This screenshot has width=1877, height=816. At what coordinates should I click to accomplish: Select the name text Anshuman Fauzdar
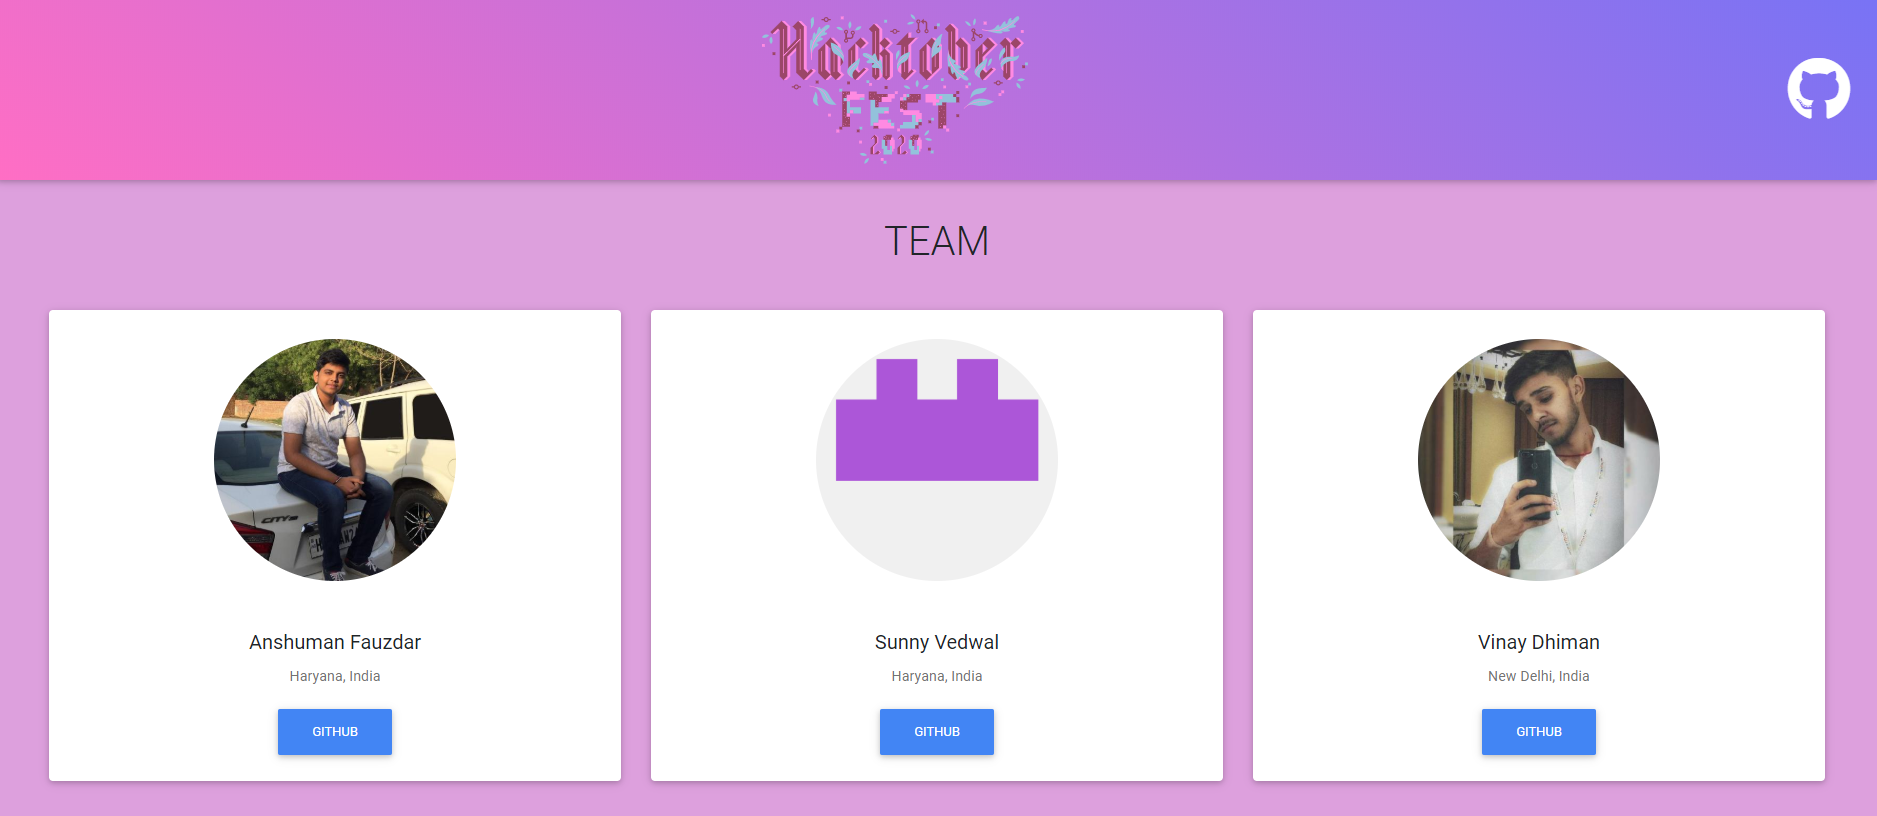pyautogui.click(x=335, y=642)
